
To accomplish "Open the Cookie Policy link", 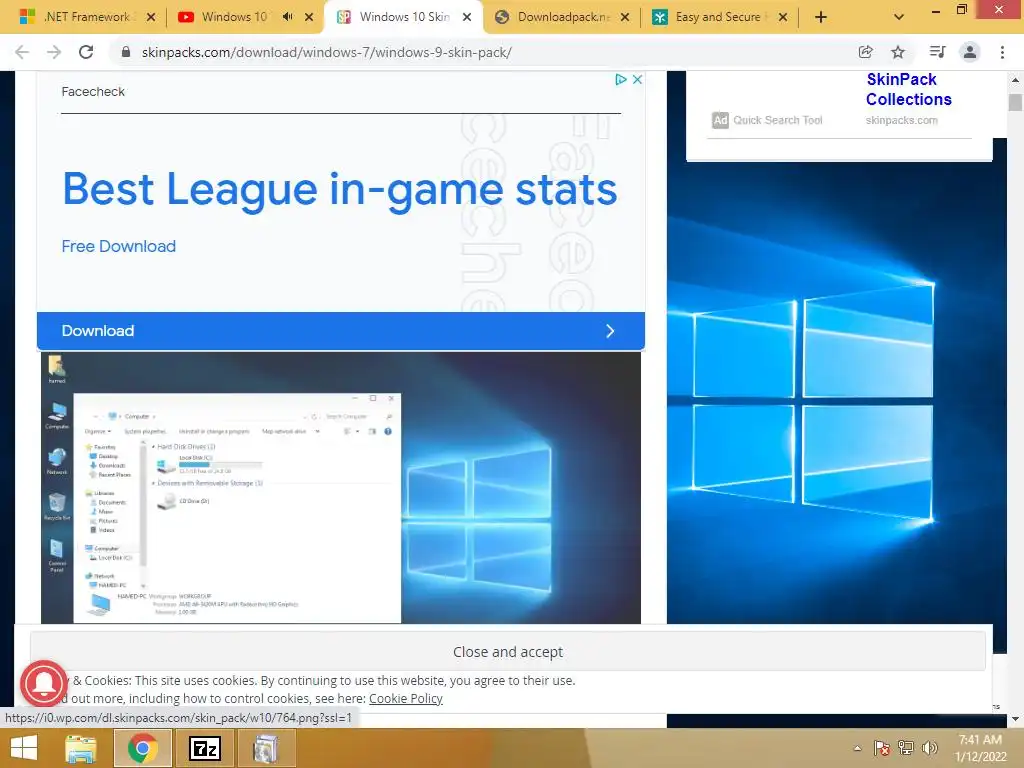I will tap(406, 699).
